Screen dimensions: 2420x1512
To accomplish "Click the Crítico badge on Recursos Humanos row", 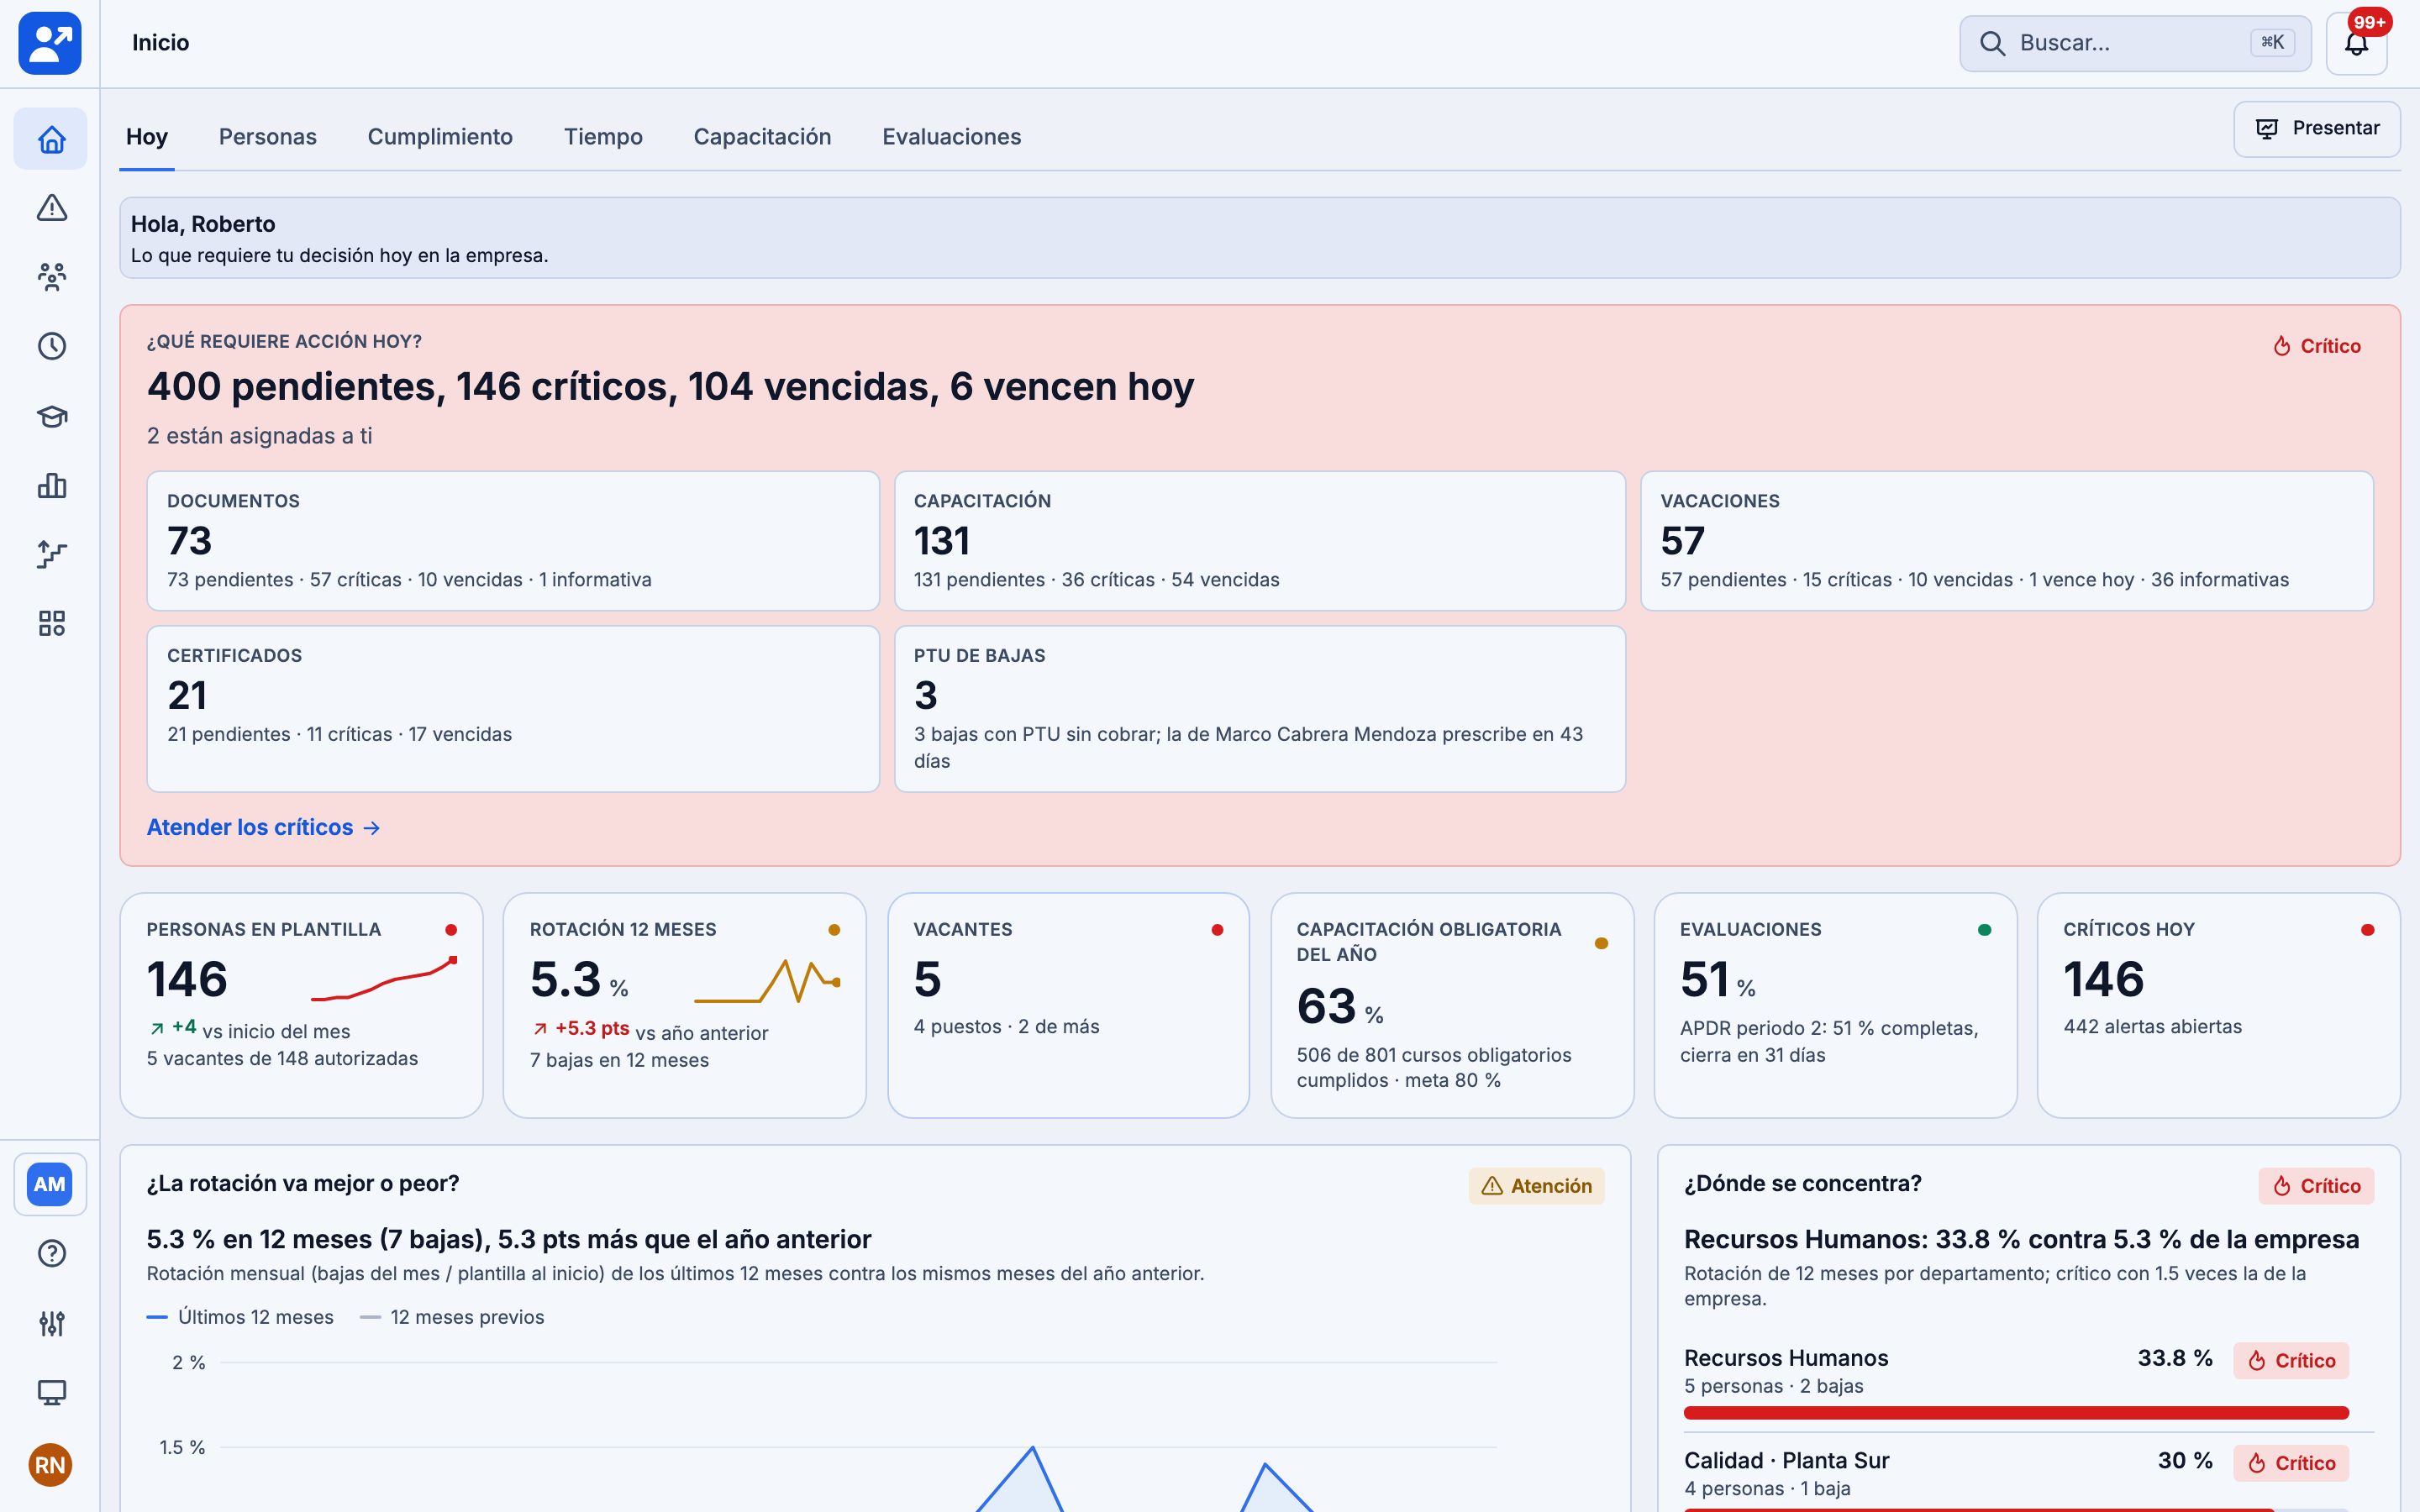I will click(2291, 1361).
